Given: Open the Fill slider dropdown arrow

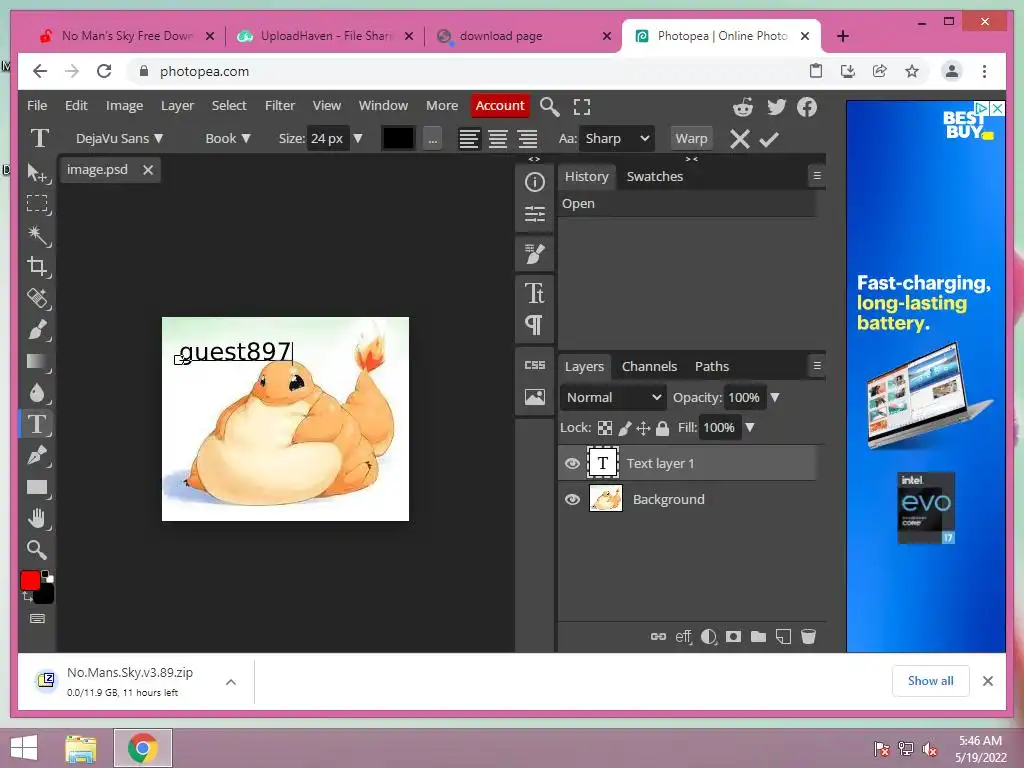Looking at the screenshot, I should (750, 428).
